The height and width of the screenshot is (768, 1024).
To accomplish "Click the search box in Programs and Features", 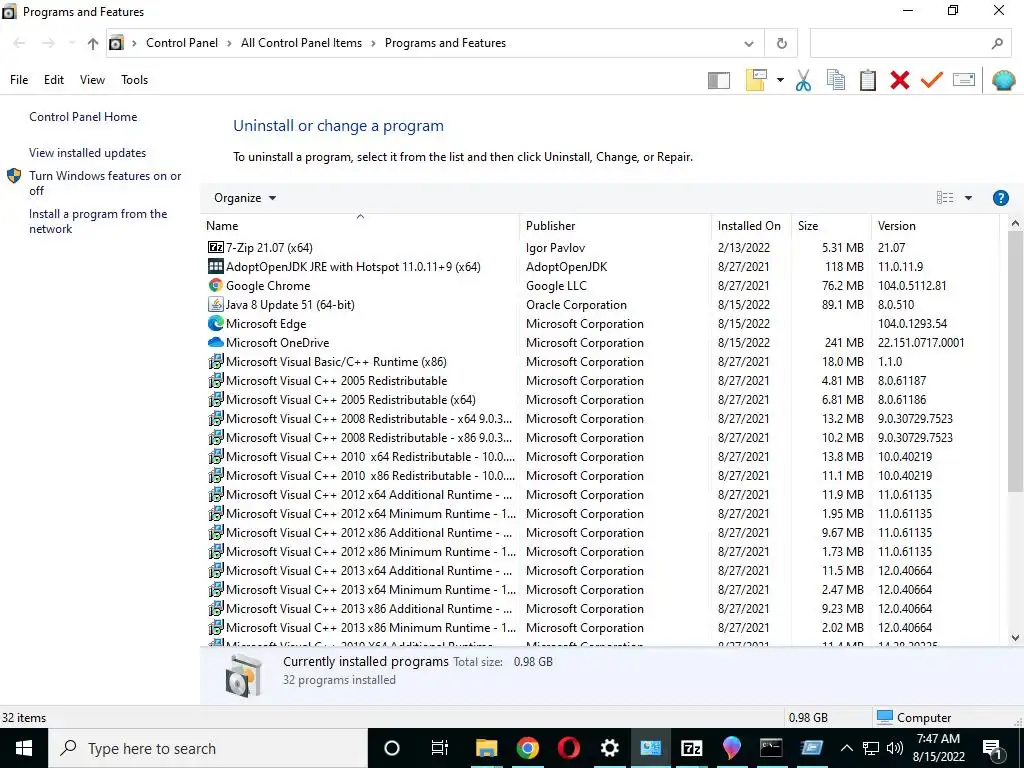I will click(x=909, y=44).
